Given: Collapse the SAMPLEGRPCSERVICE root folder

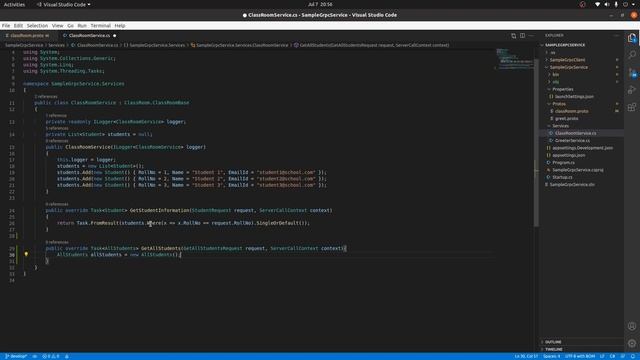Looking at the screenshot, I should [565, 45].
